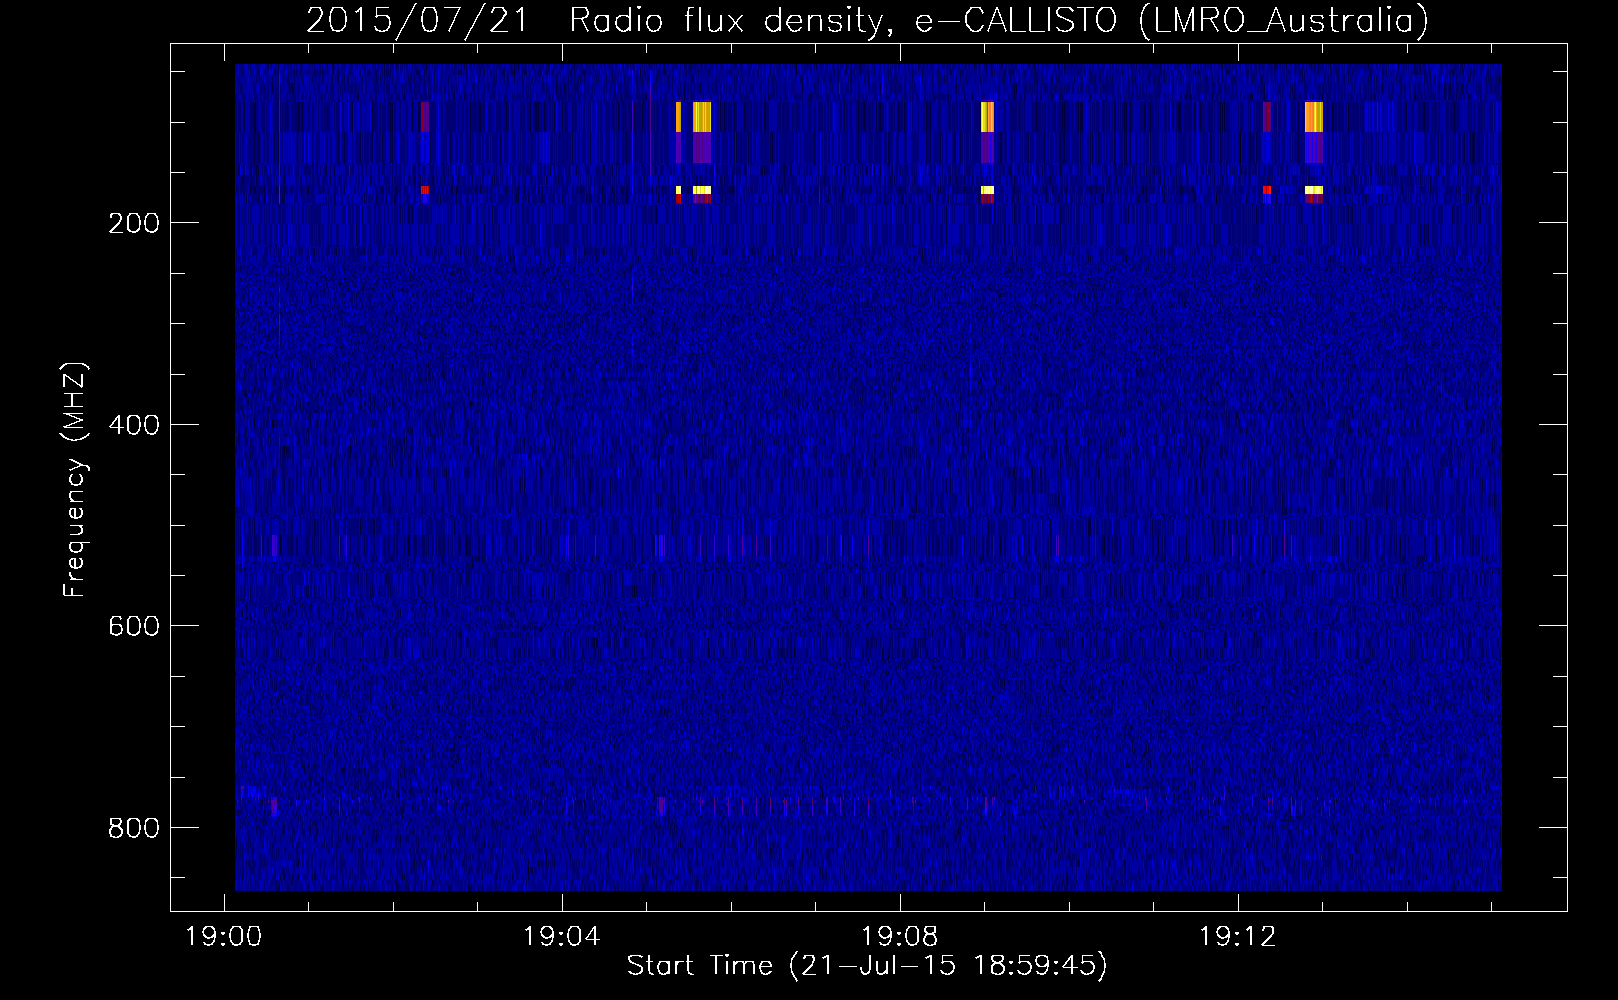Click the 200 frequency tick label
This screenshot has width=1618, height=1000.
tap(134, 223)
